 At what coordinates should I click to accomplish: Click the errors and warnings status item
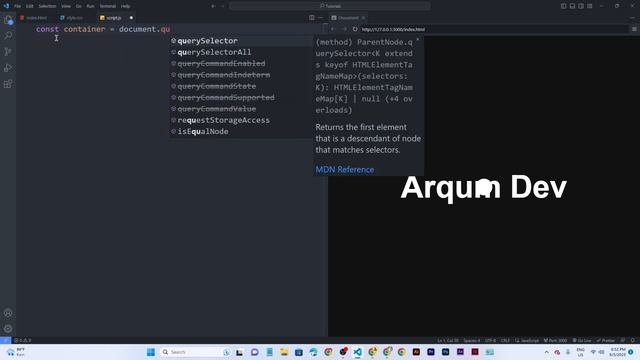22,340
